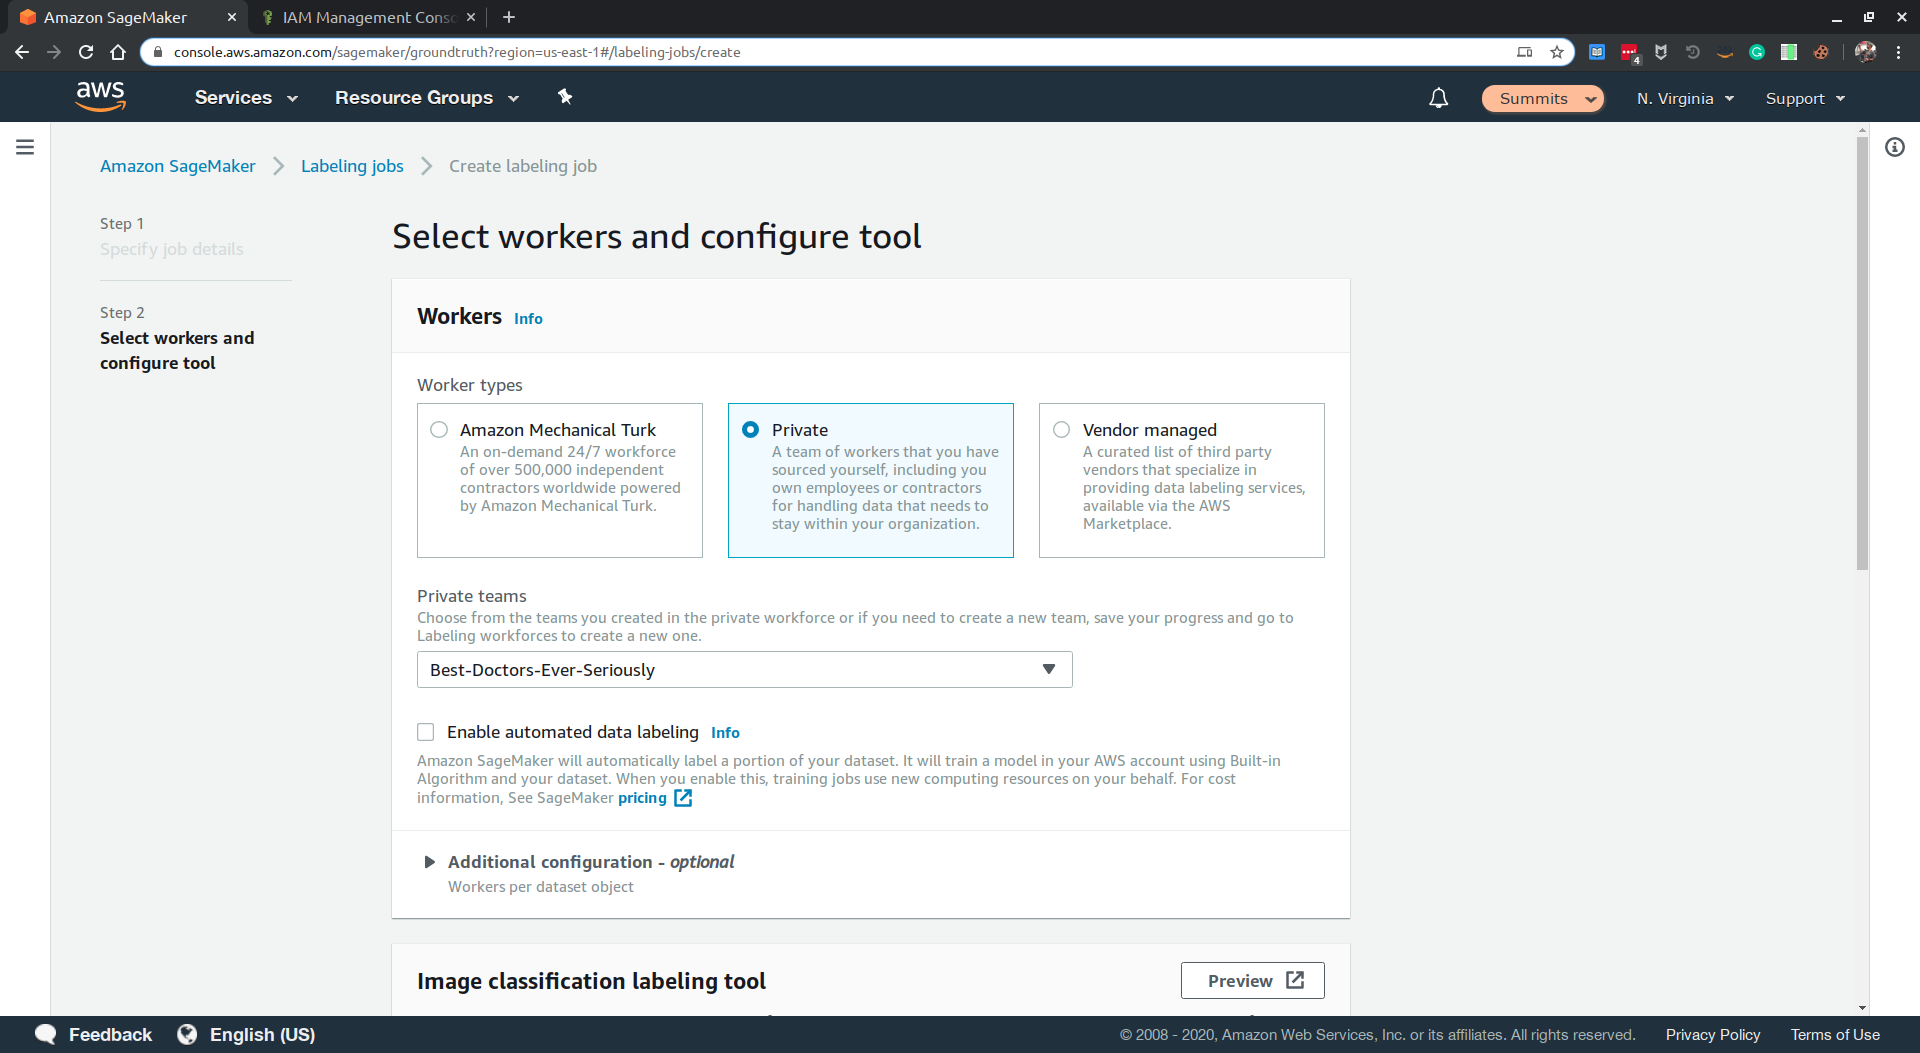This screenshot has width=1920, height=1053.
Task: Click Step 2 Select workers and configure tool
Action: click(x=177, y=350)
